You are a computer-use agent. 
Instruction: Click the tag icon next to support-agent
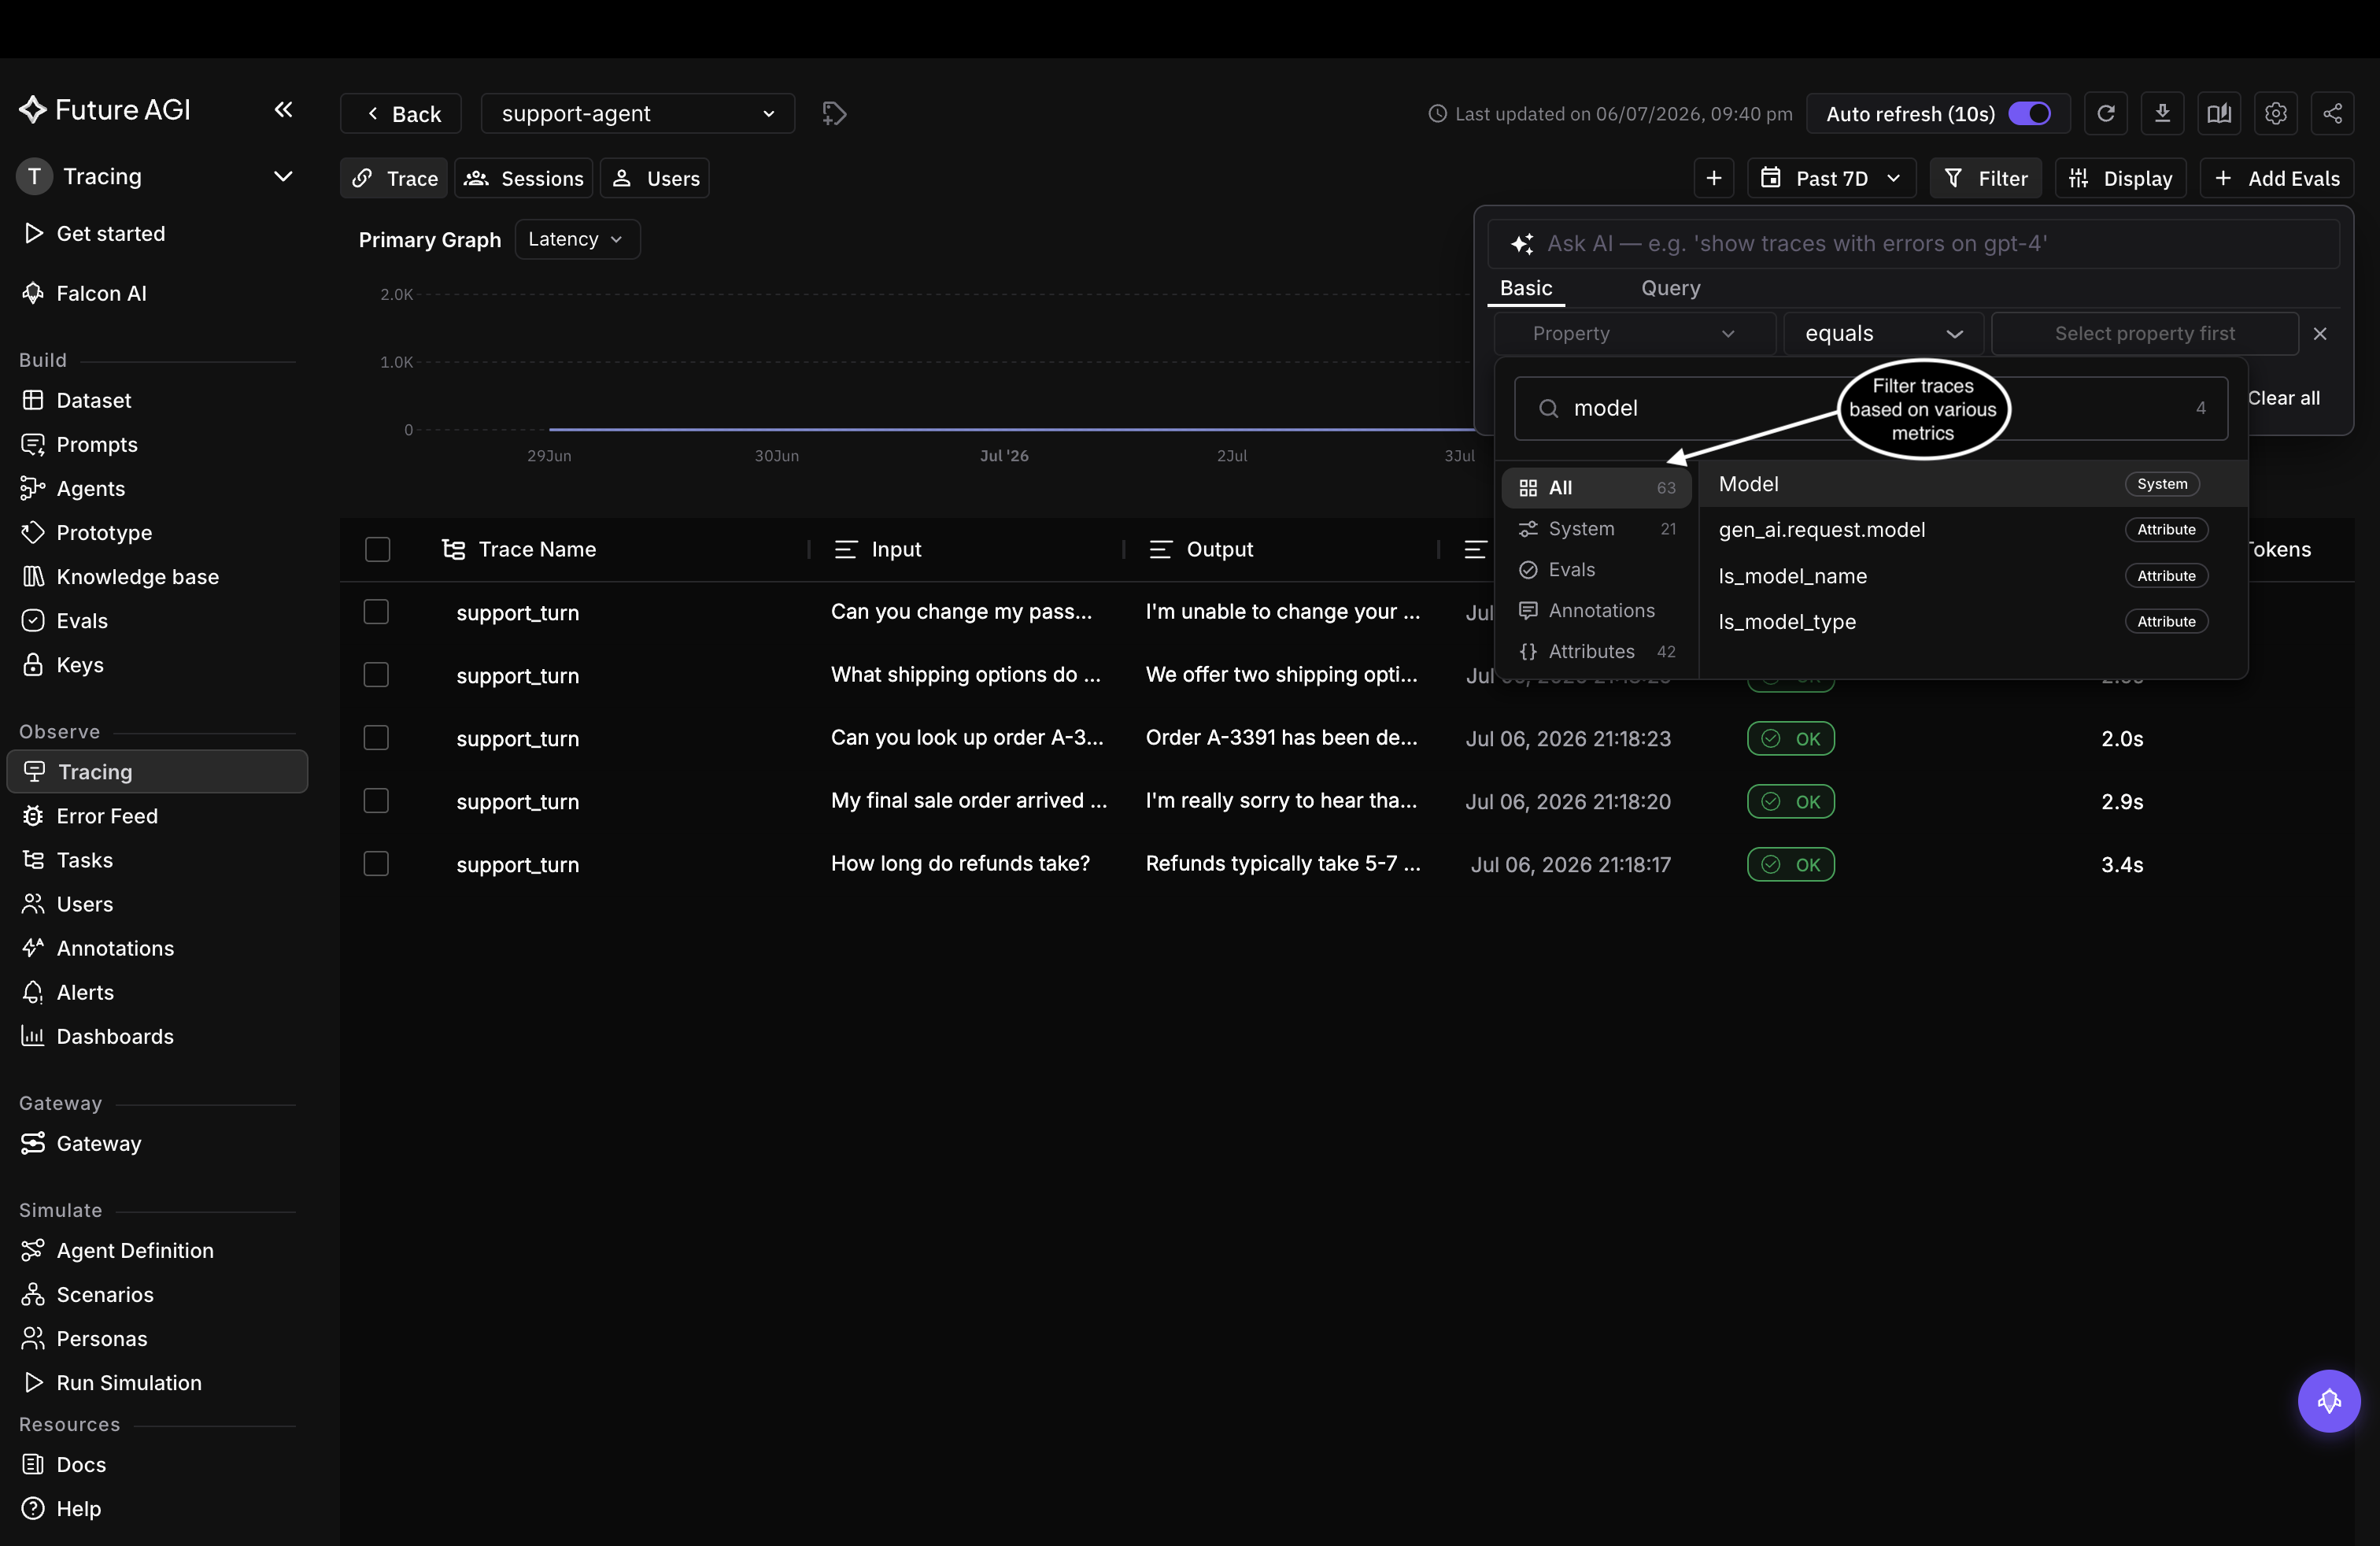(834, 114)
